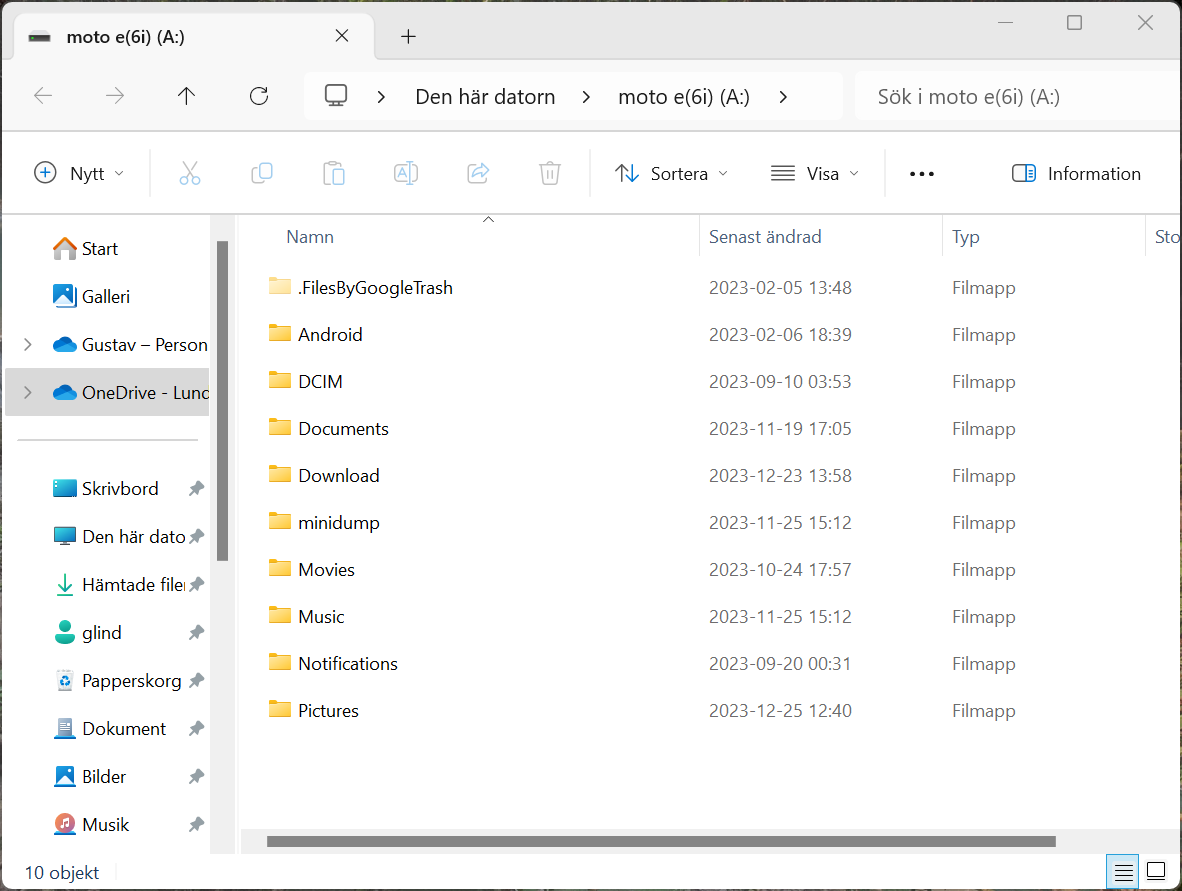Click the Copy icon in toolbar
Image resolution: width=1182 pixels, height=891 pixels.
[262, 173]
